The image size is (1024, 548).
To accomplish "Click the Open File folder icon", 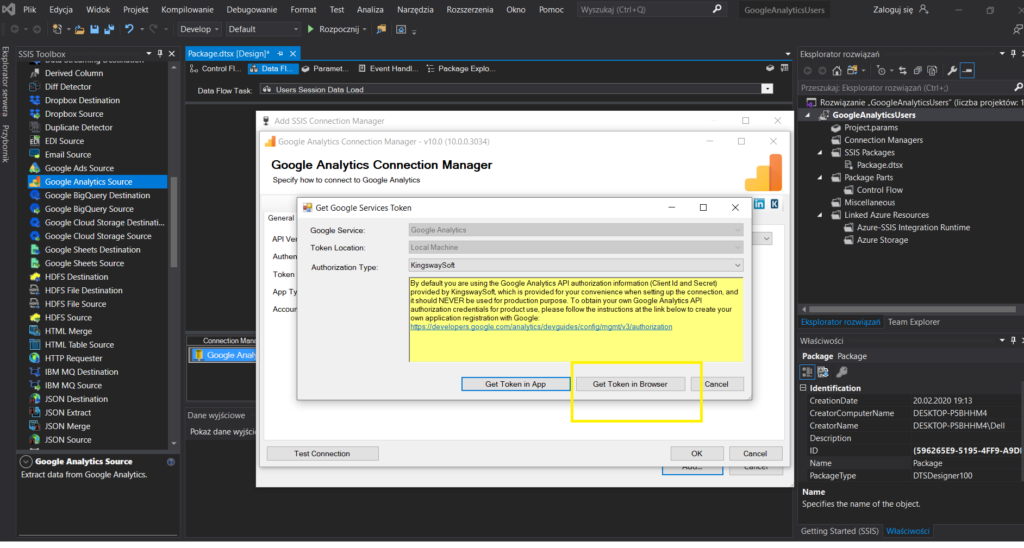I will pos(80,29).
